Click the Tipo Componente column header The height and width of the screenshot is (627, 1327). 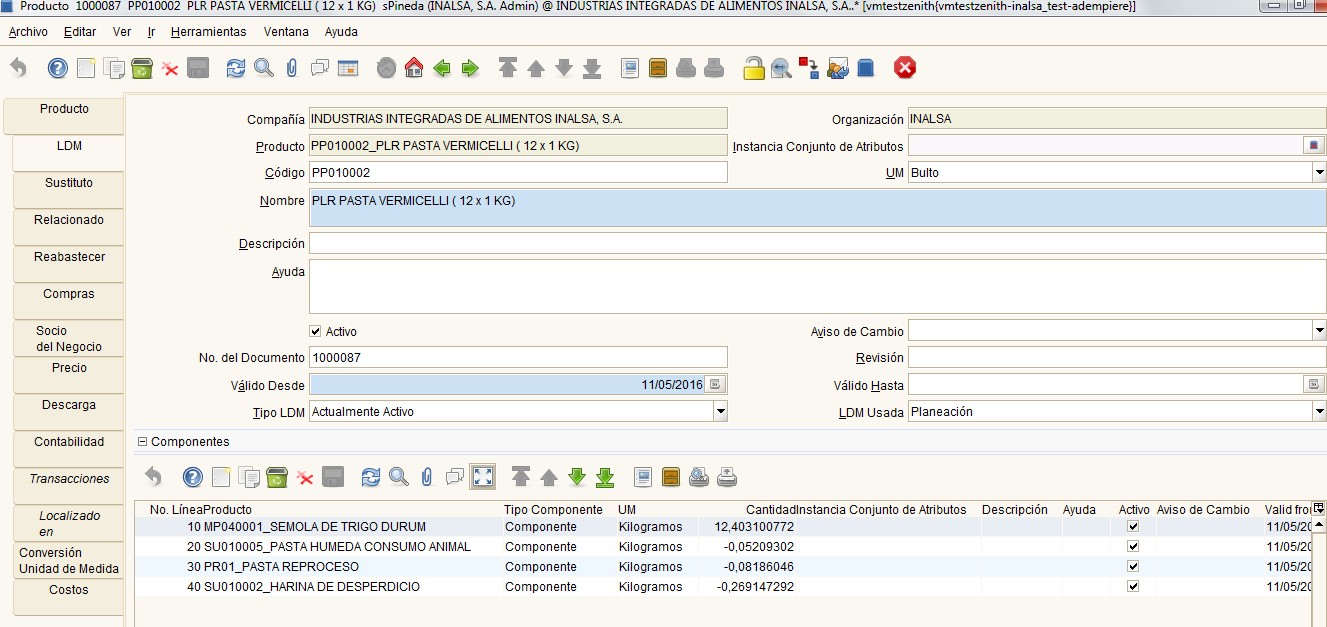point(553,510)
